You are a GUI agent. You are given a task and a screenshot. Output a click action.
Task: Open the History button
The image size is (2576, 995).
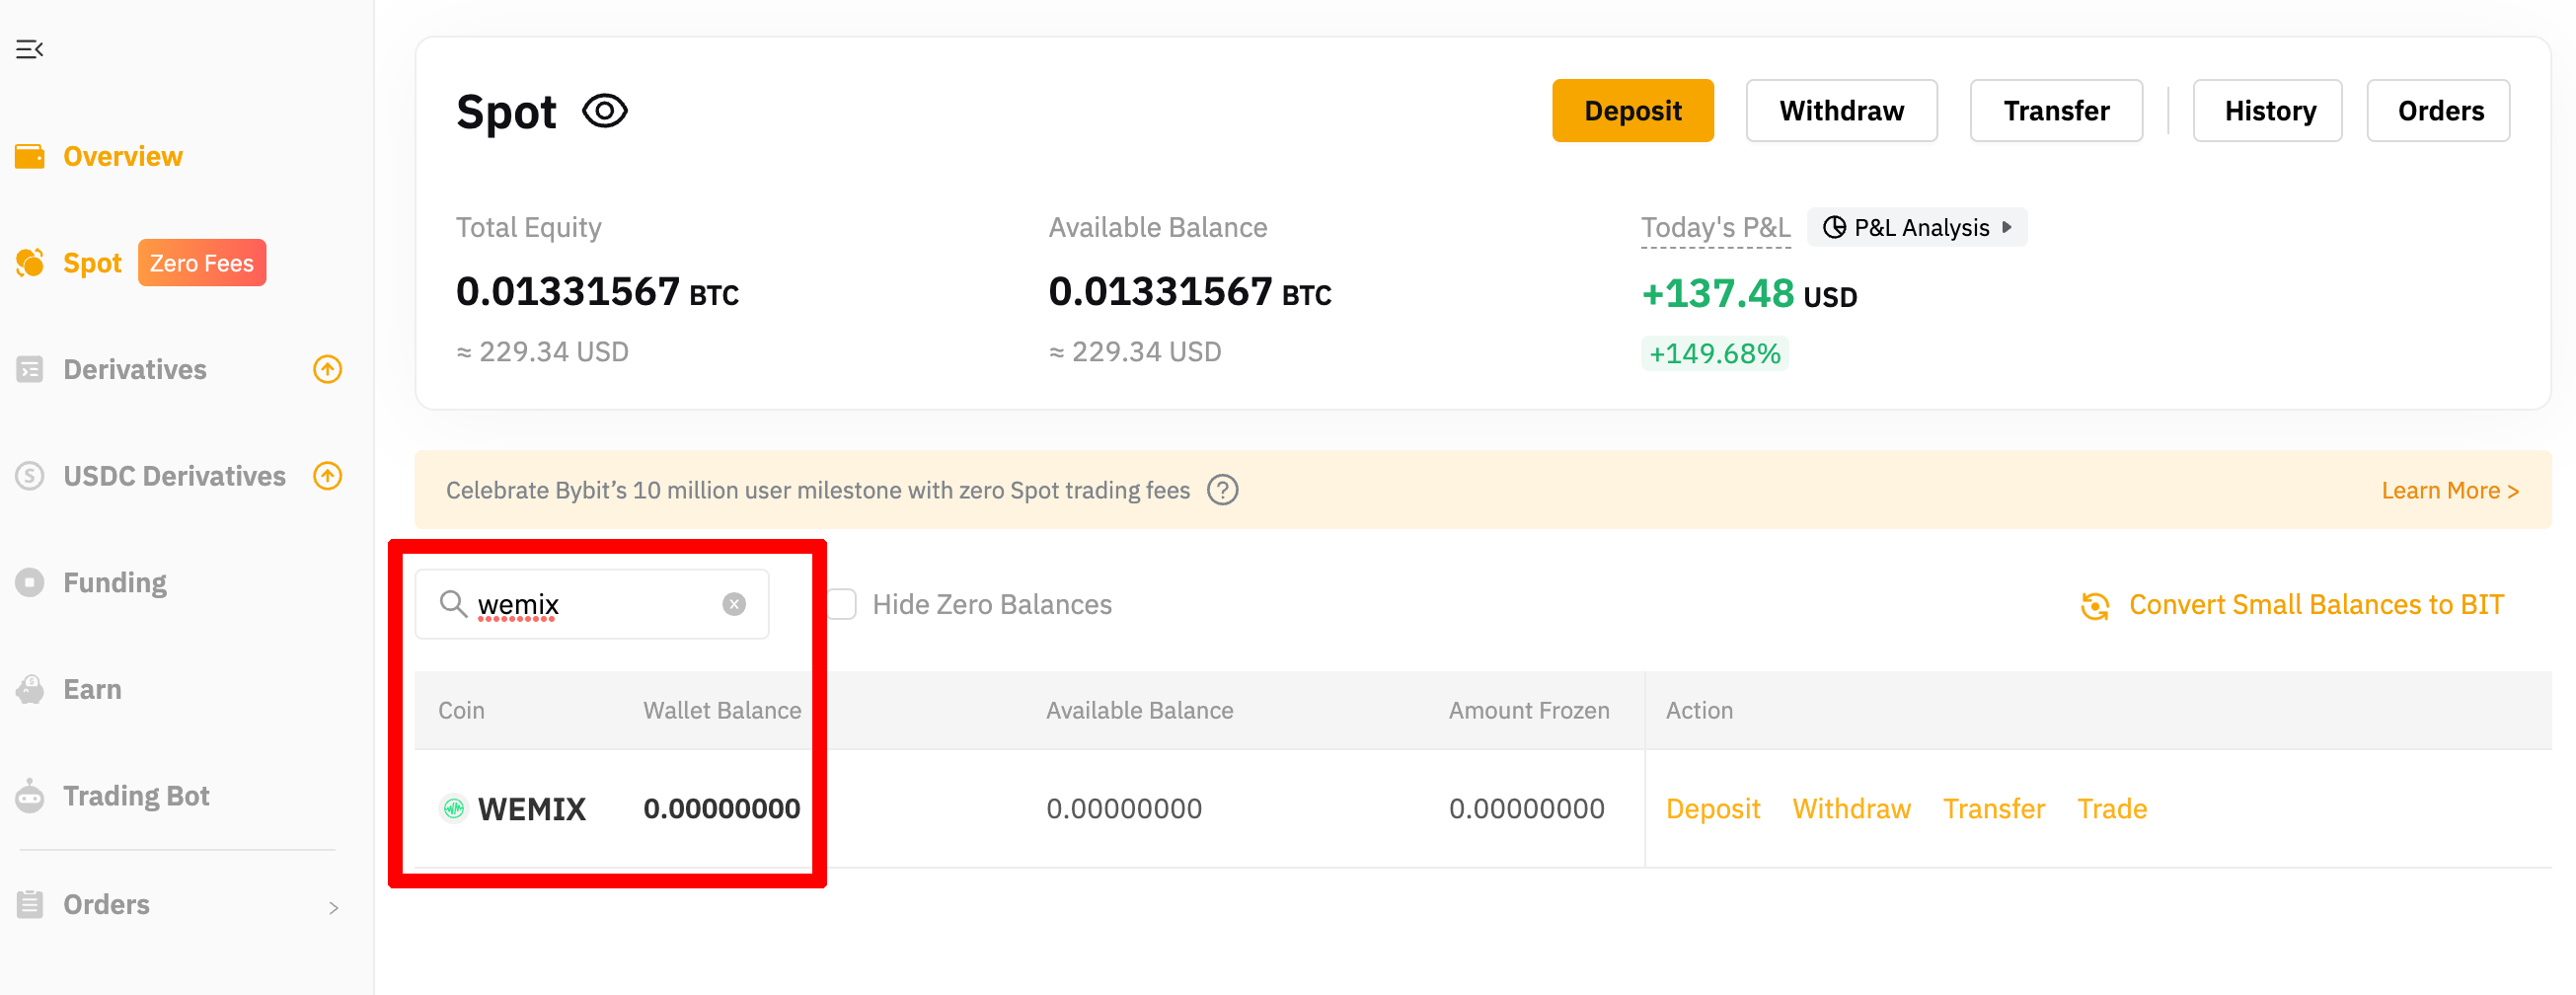(2267, 111)
